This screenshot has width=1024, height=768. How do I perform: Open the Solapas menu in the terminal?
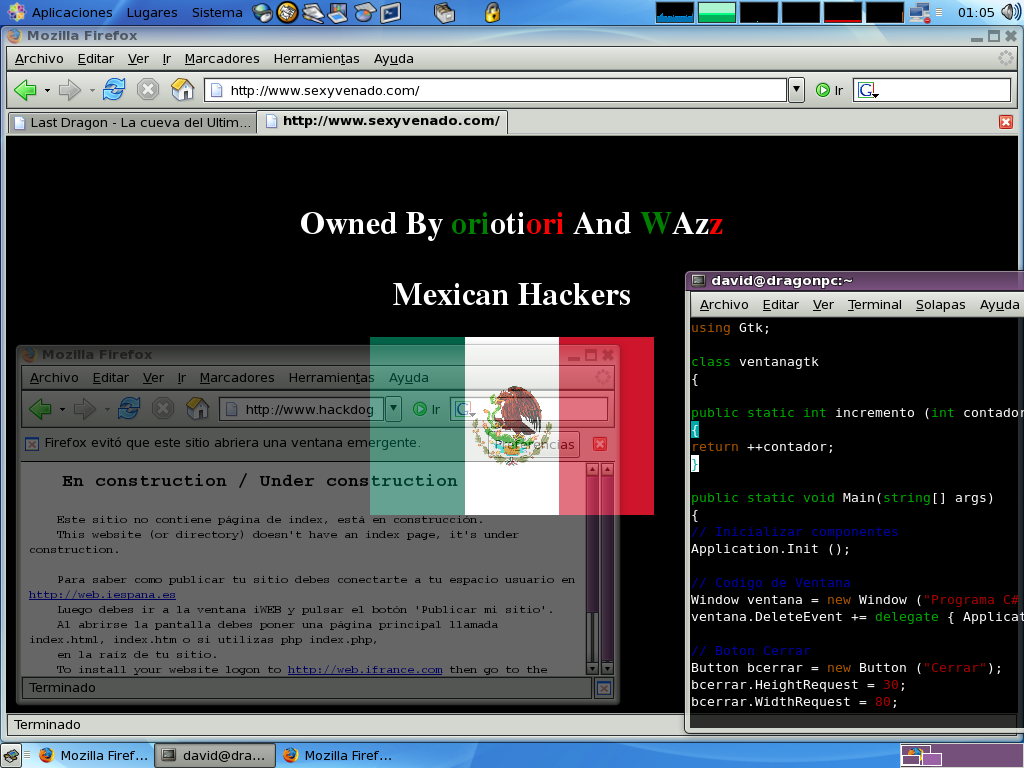940,305
